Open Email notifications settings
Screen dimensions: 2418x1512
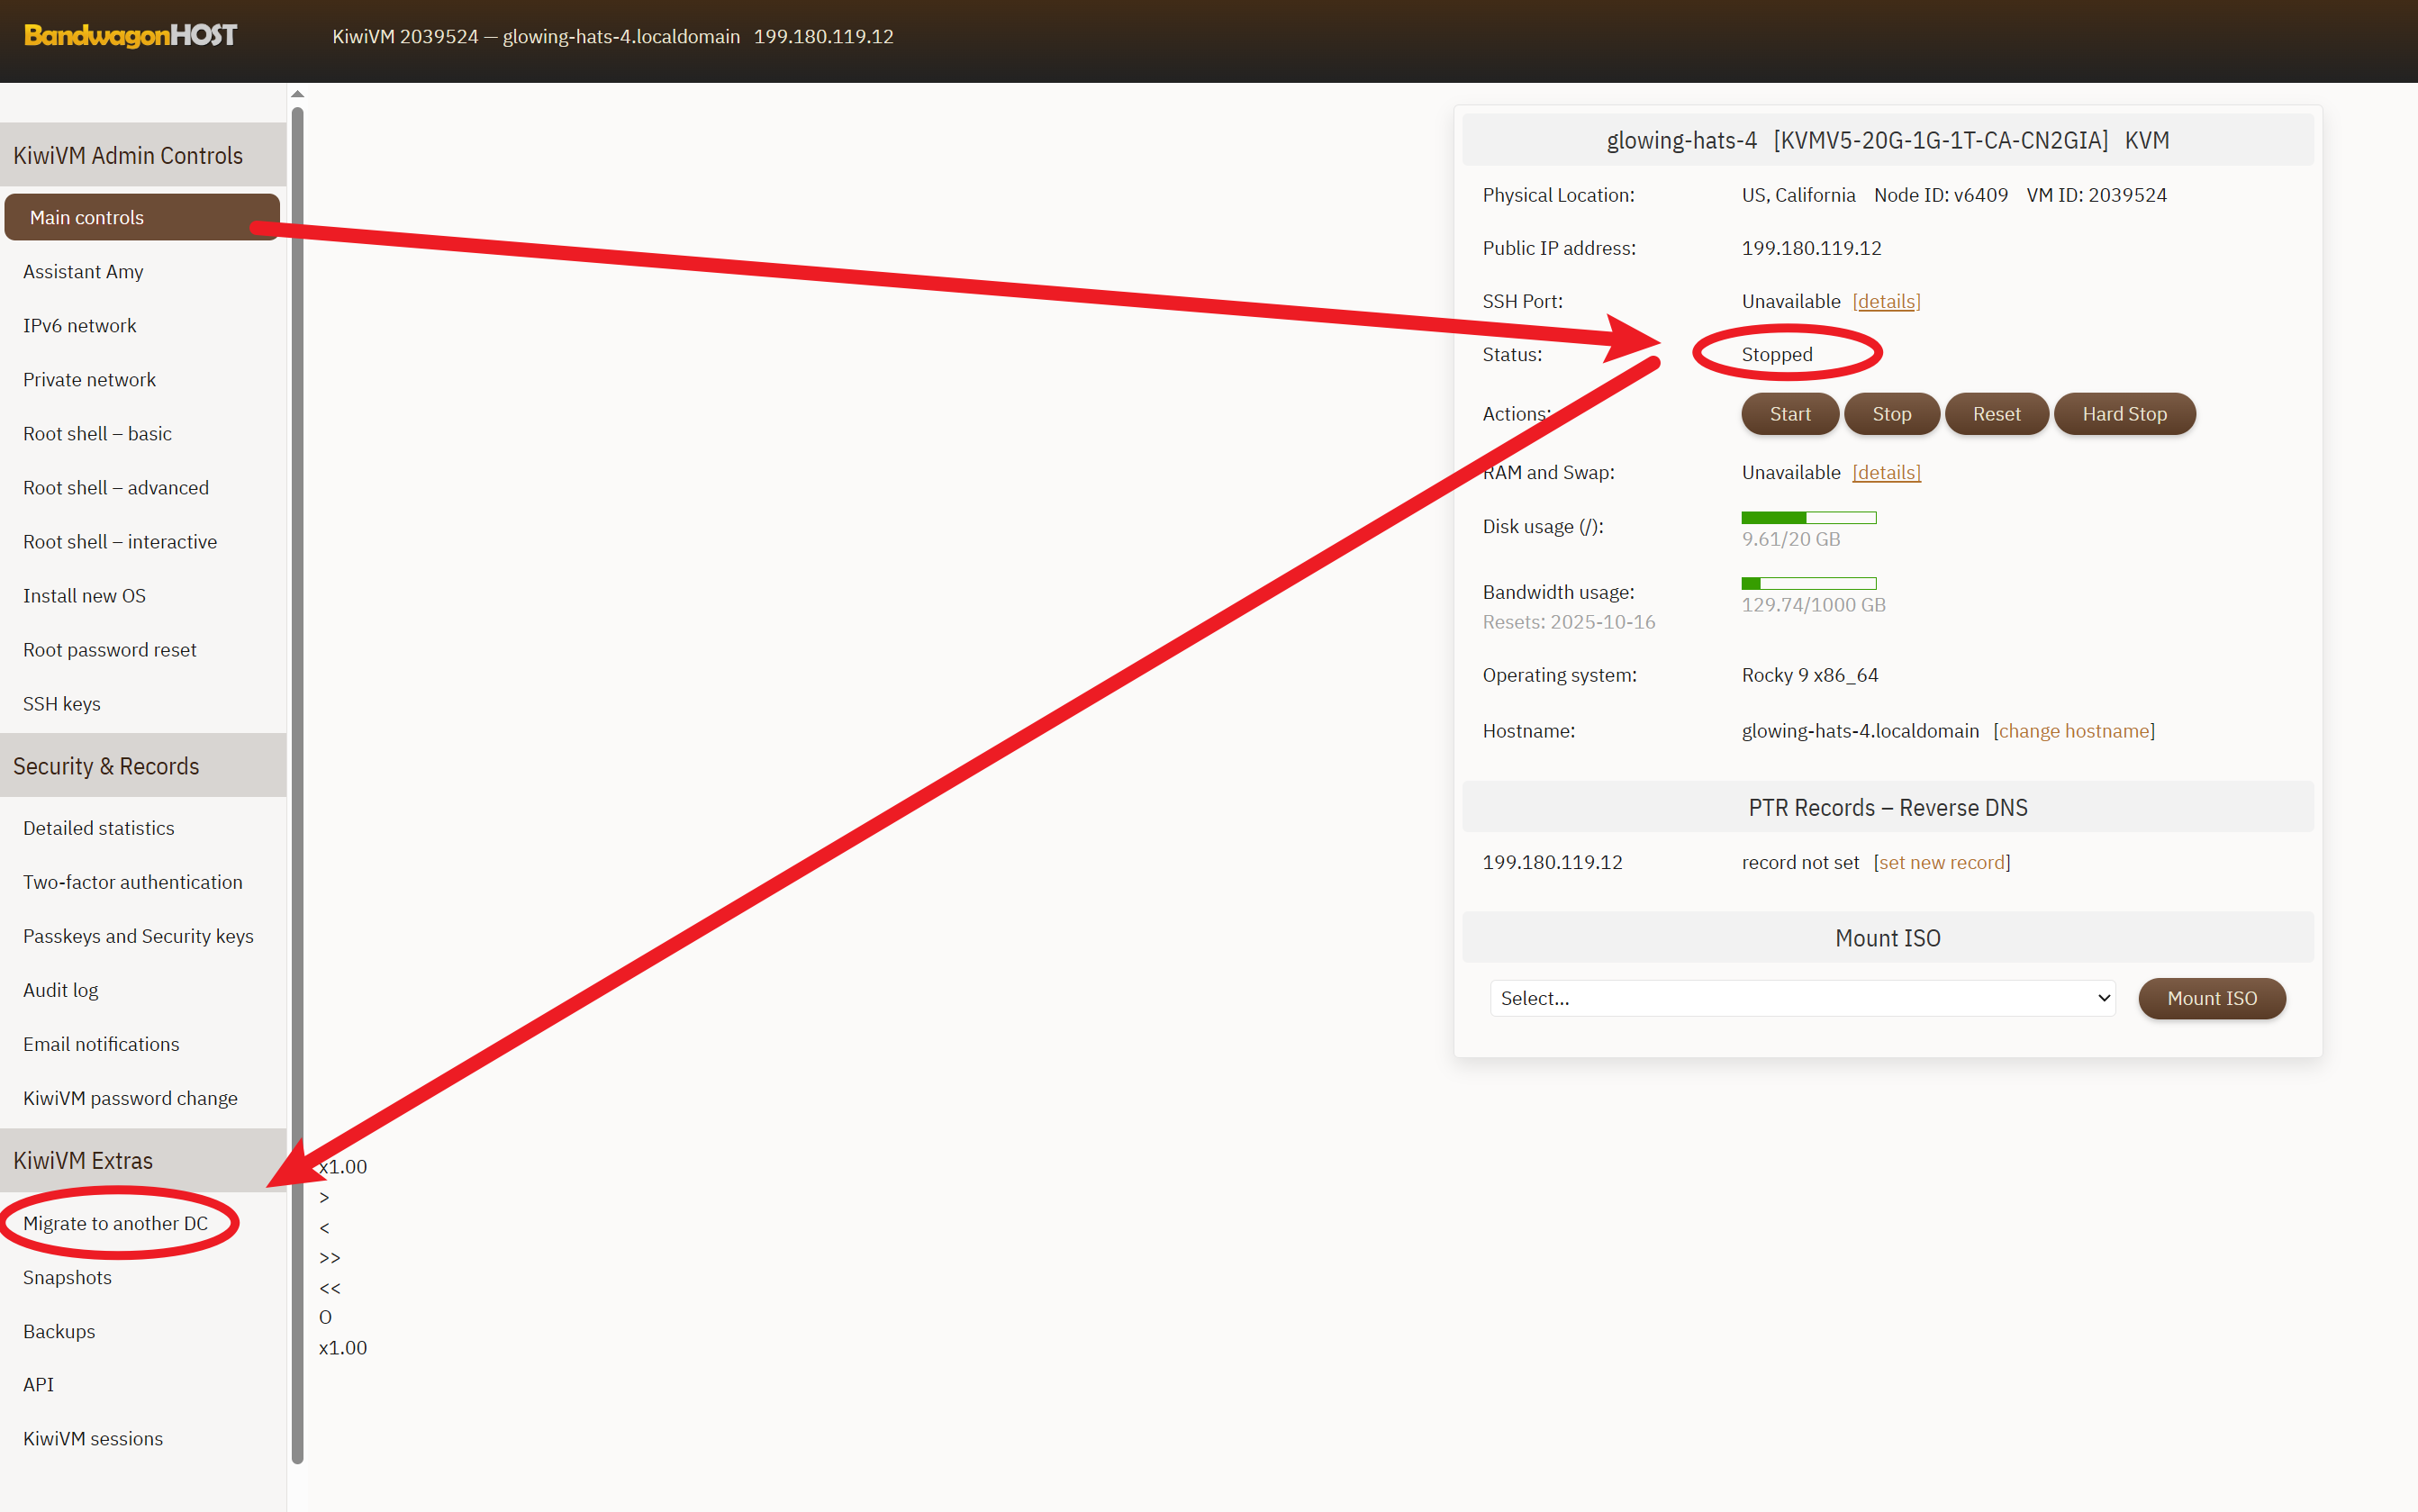tap(101, 1043)
